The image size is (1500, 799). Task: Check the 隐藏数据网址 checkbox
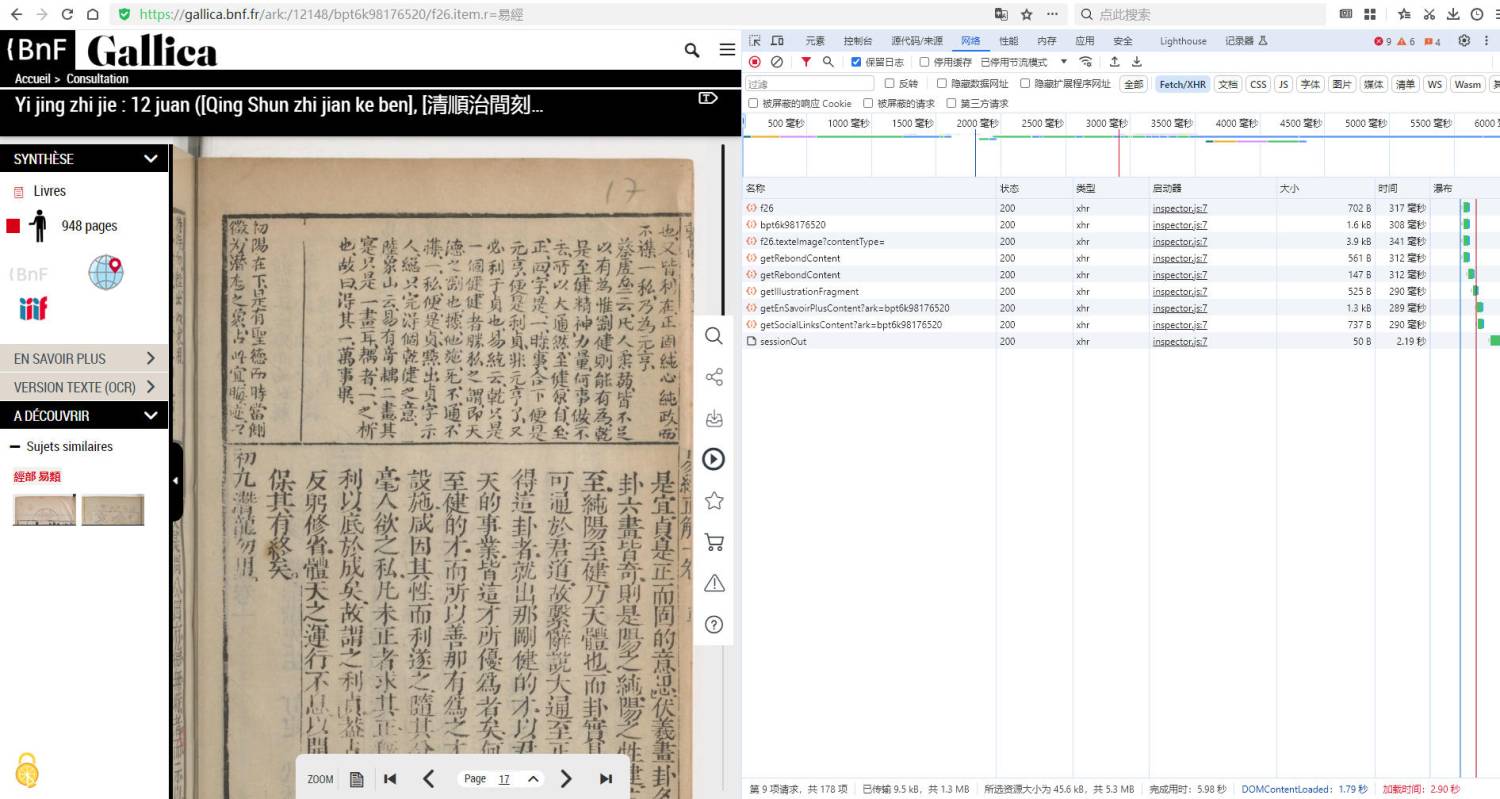941,84
